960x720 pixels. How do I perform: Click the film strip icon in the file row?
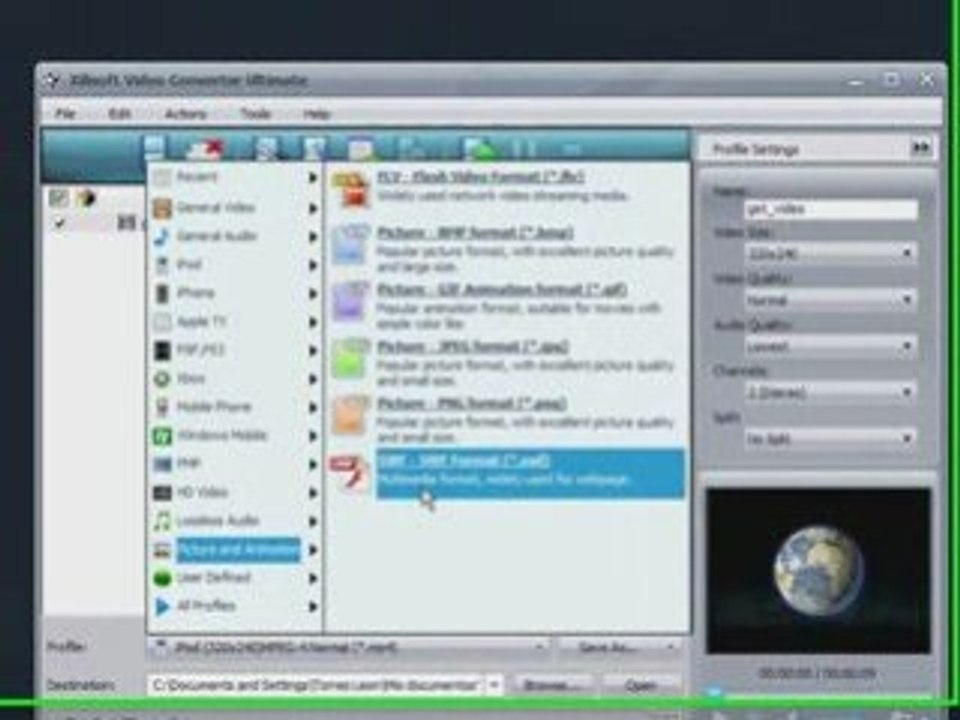(x=126, y=223)
